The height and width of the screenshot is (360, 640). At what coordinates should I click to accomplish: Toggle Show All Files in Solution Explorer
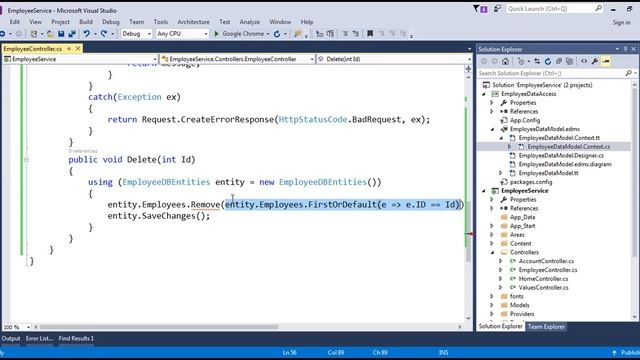[x=569, y=61]
